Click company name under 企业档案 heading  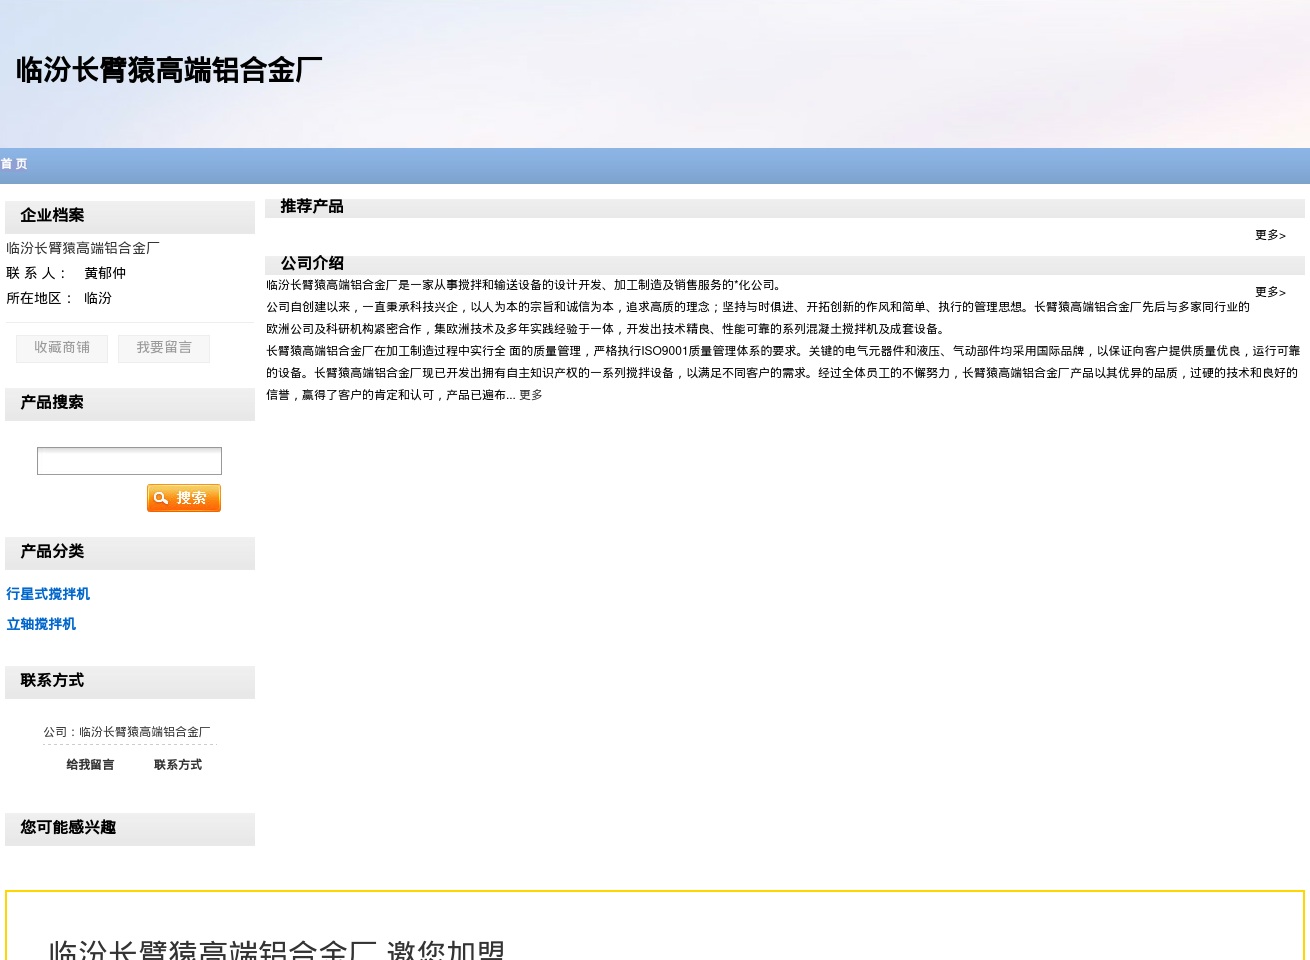[x=83, y=248]
